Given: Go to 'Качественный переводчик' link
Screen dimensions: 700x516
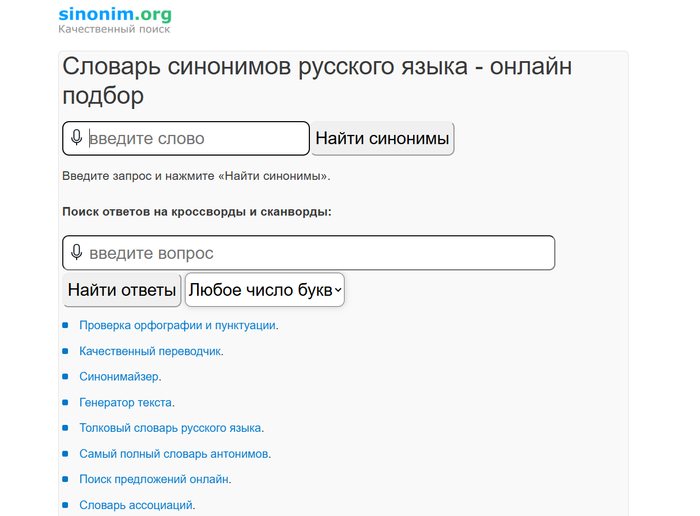Looking at the screenshot, I should pos(151,351).
